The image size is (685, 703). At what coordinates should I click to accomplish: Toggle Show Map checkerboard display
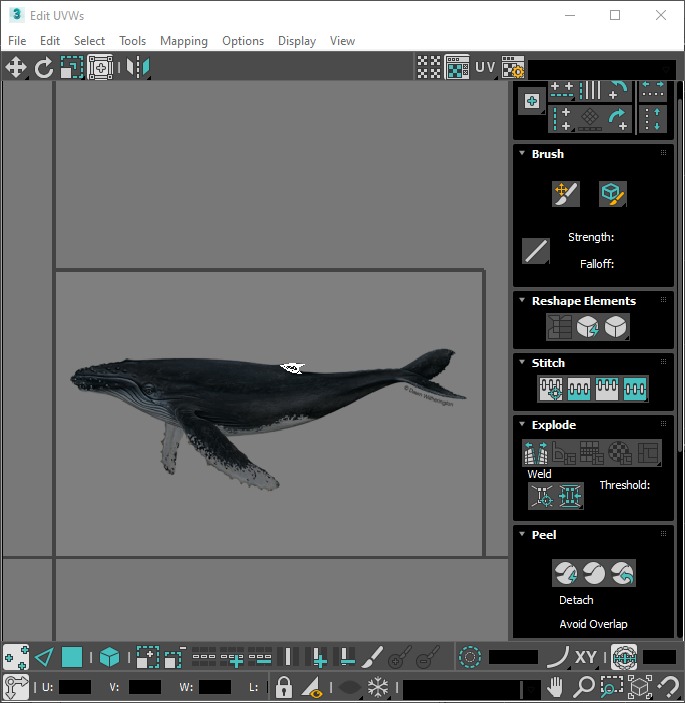click(457, 67)
